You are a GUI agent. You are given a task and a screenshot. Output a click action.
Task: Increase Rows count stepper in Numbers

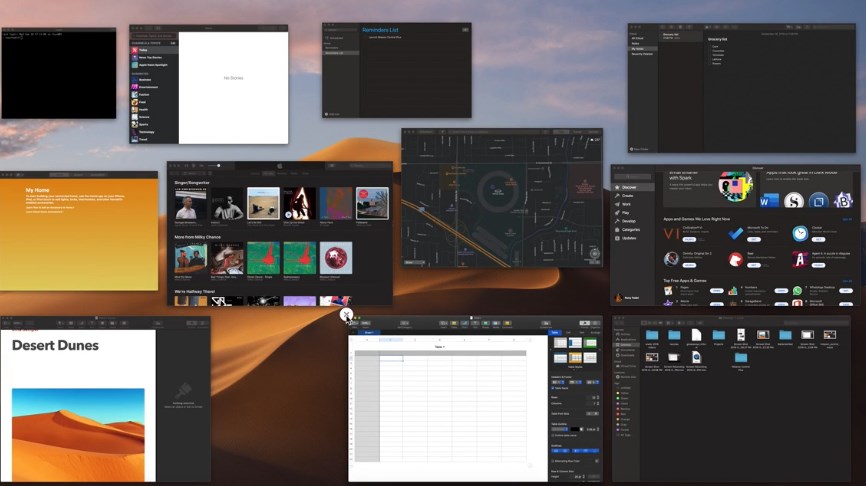pos(598,397)
